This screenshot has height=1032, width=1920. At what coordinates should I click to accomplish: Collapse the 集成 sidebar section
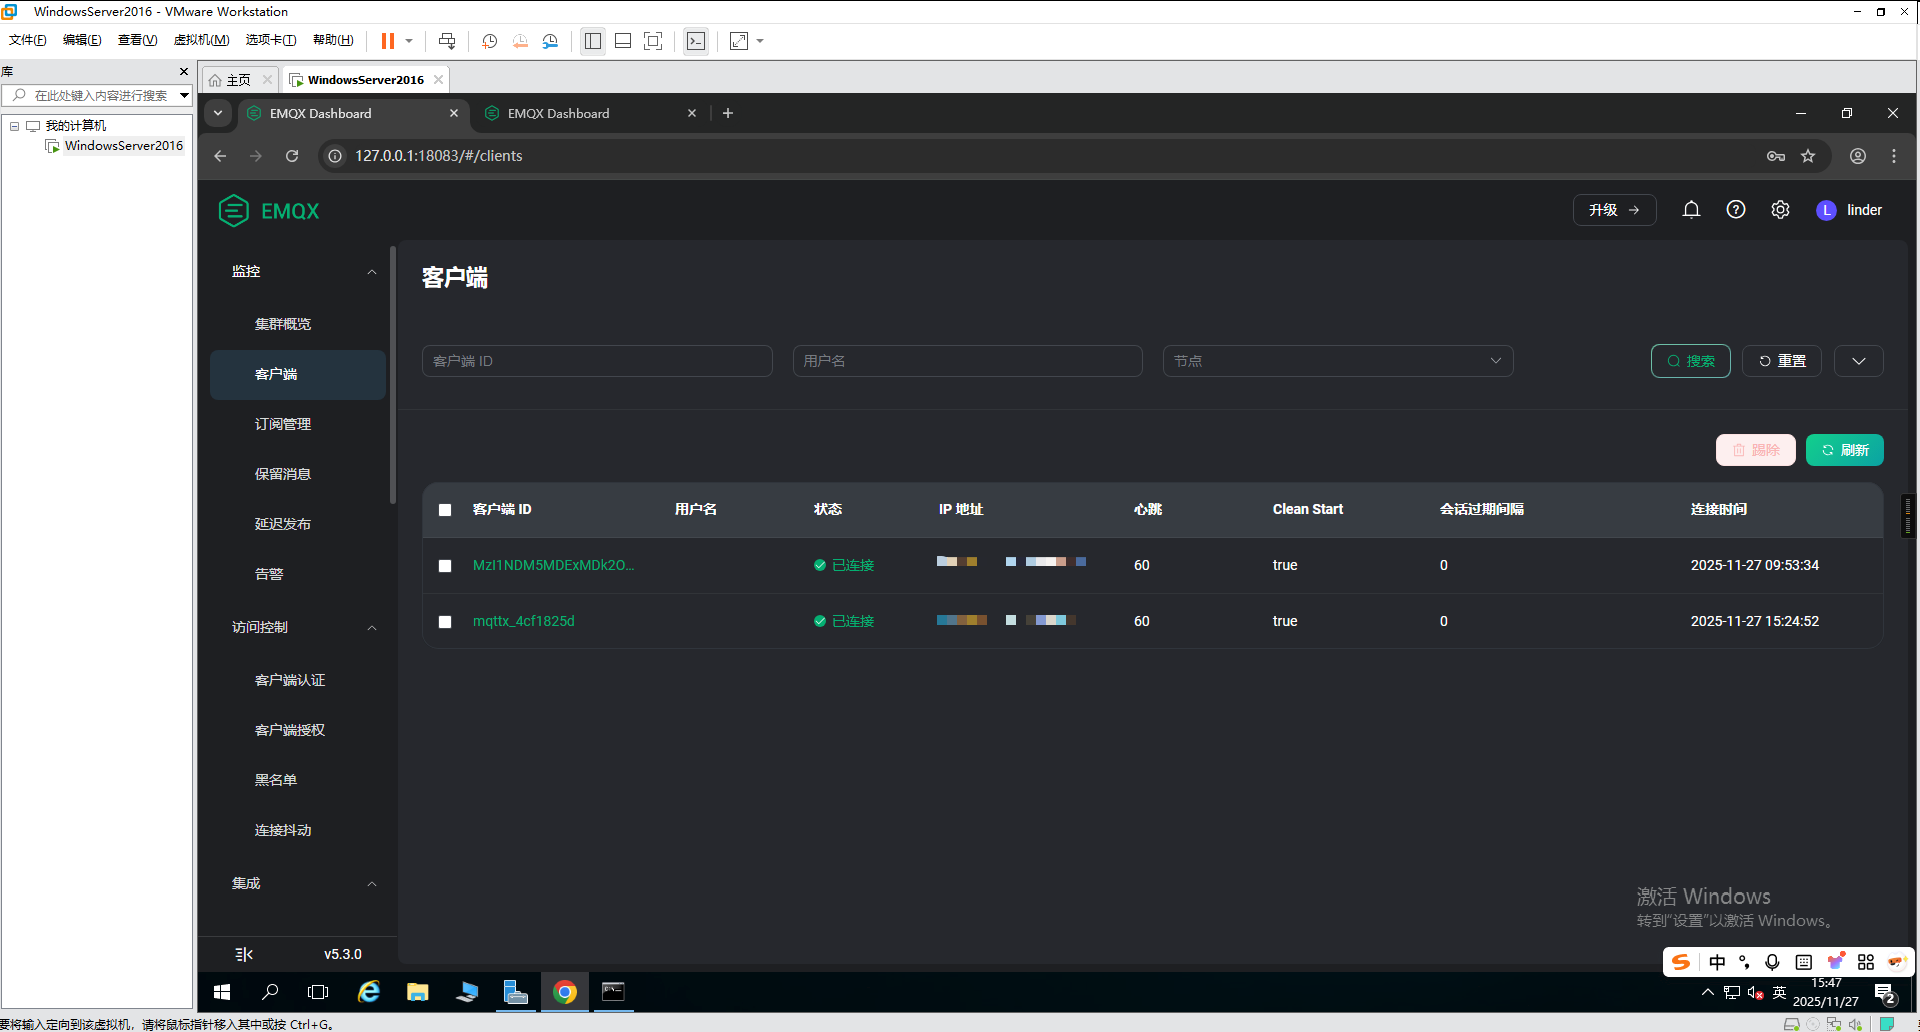pyautogui.click(x=372, y=884)
